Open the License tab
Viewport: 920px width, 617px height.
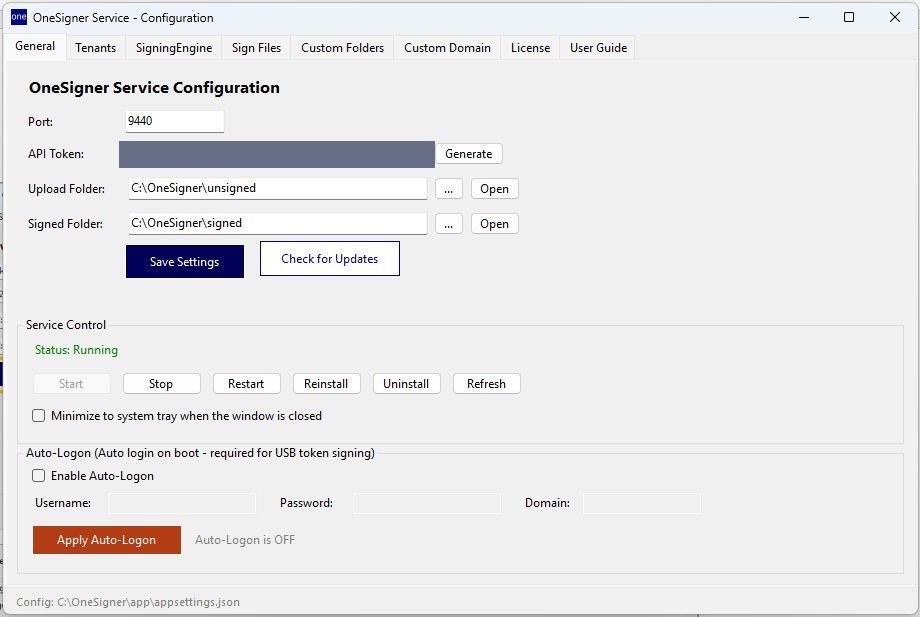click(530, 48)
